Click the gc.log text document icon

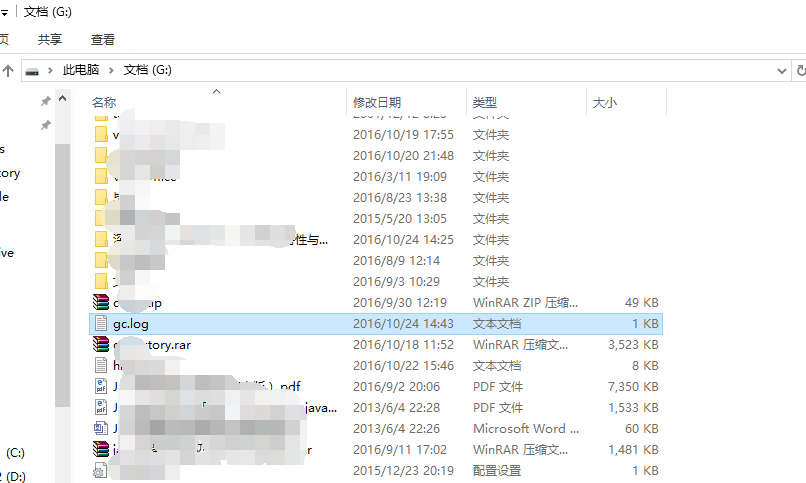click(x=101, y=324)
